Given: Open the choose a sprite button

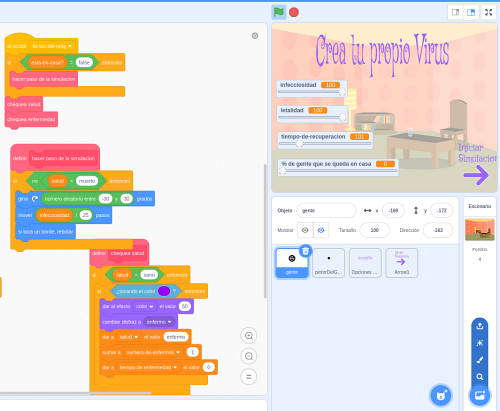Looking at the screenshot, I should click(x=441, y=396).
